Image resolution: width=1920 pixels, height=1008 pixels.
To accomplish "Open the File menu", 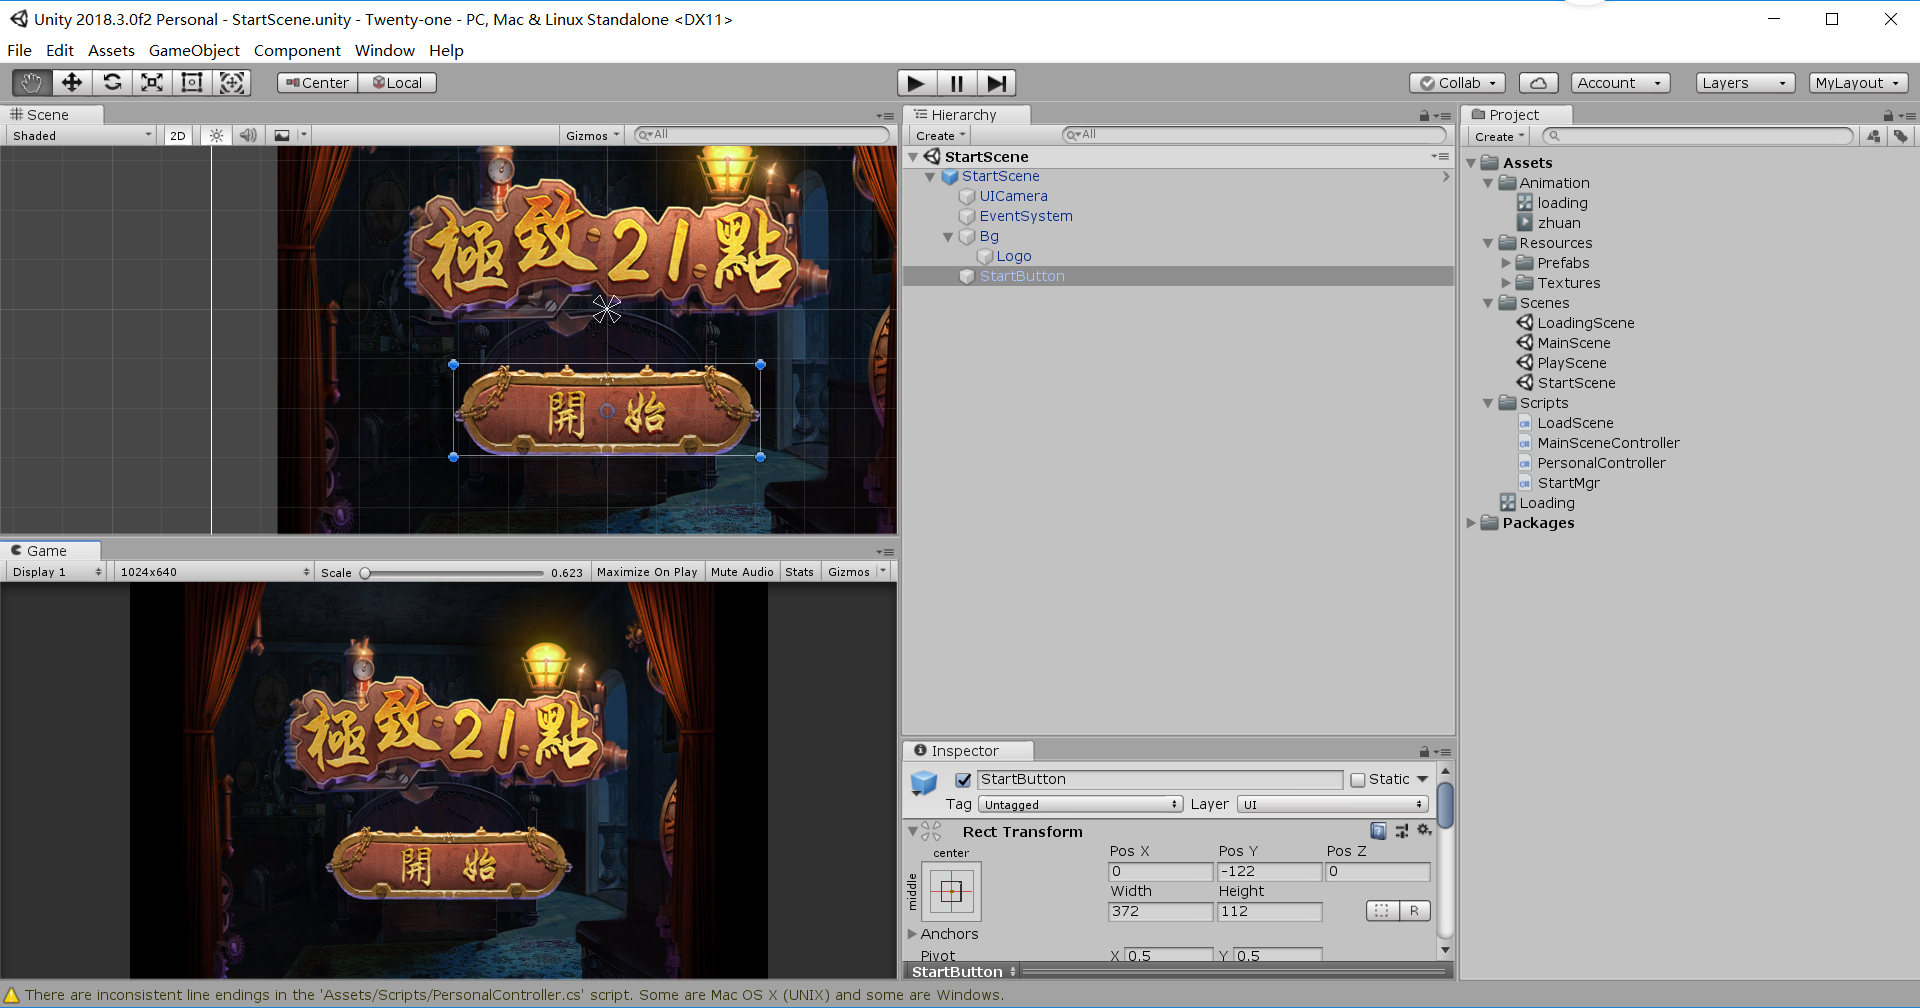I will (x=19, y=50).
